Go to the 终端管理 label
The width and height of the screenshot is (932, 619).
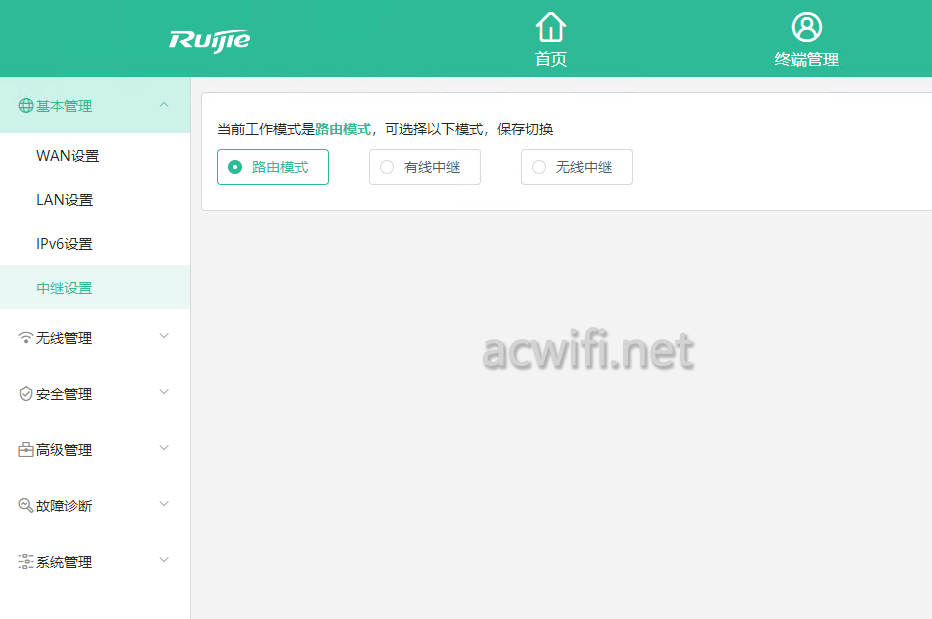pyautogui.click(x=807, y=59)
